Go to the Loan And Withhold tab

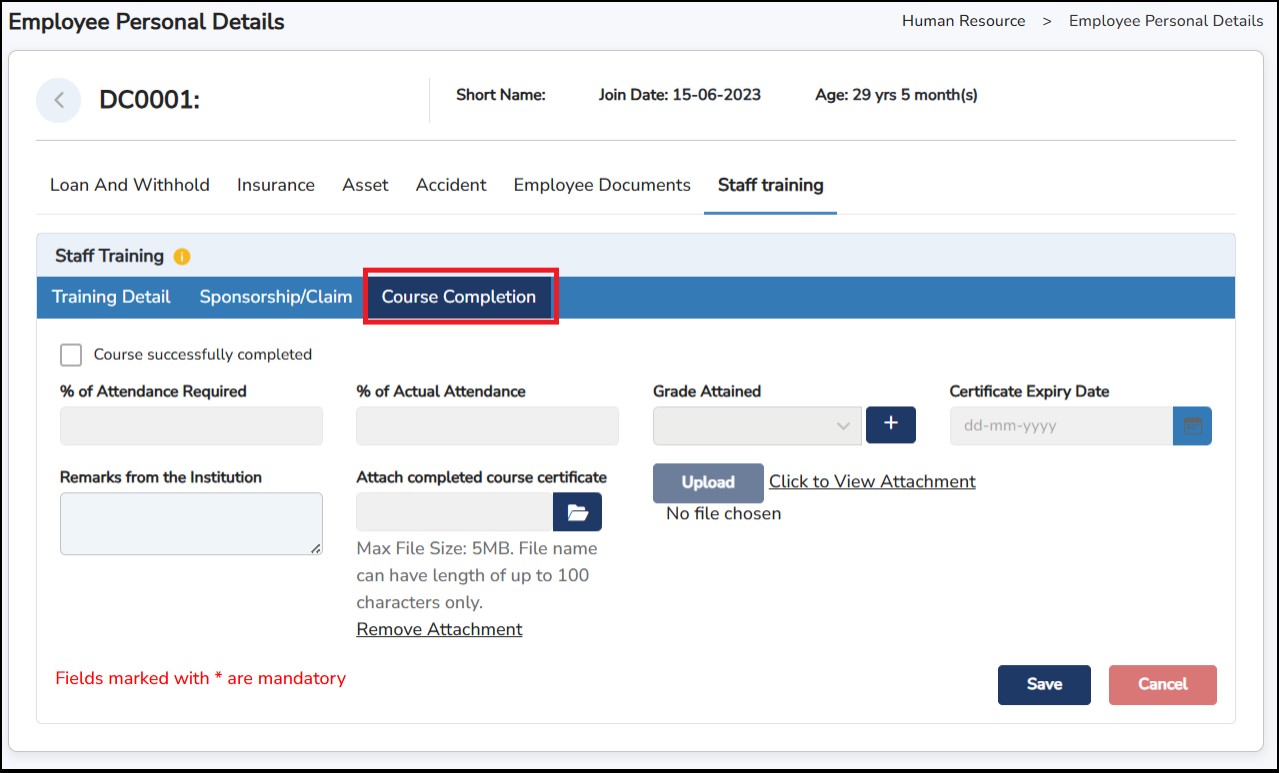(x=130, y=185)
